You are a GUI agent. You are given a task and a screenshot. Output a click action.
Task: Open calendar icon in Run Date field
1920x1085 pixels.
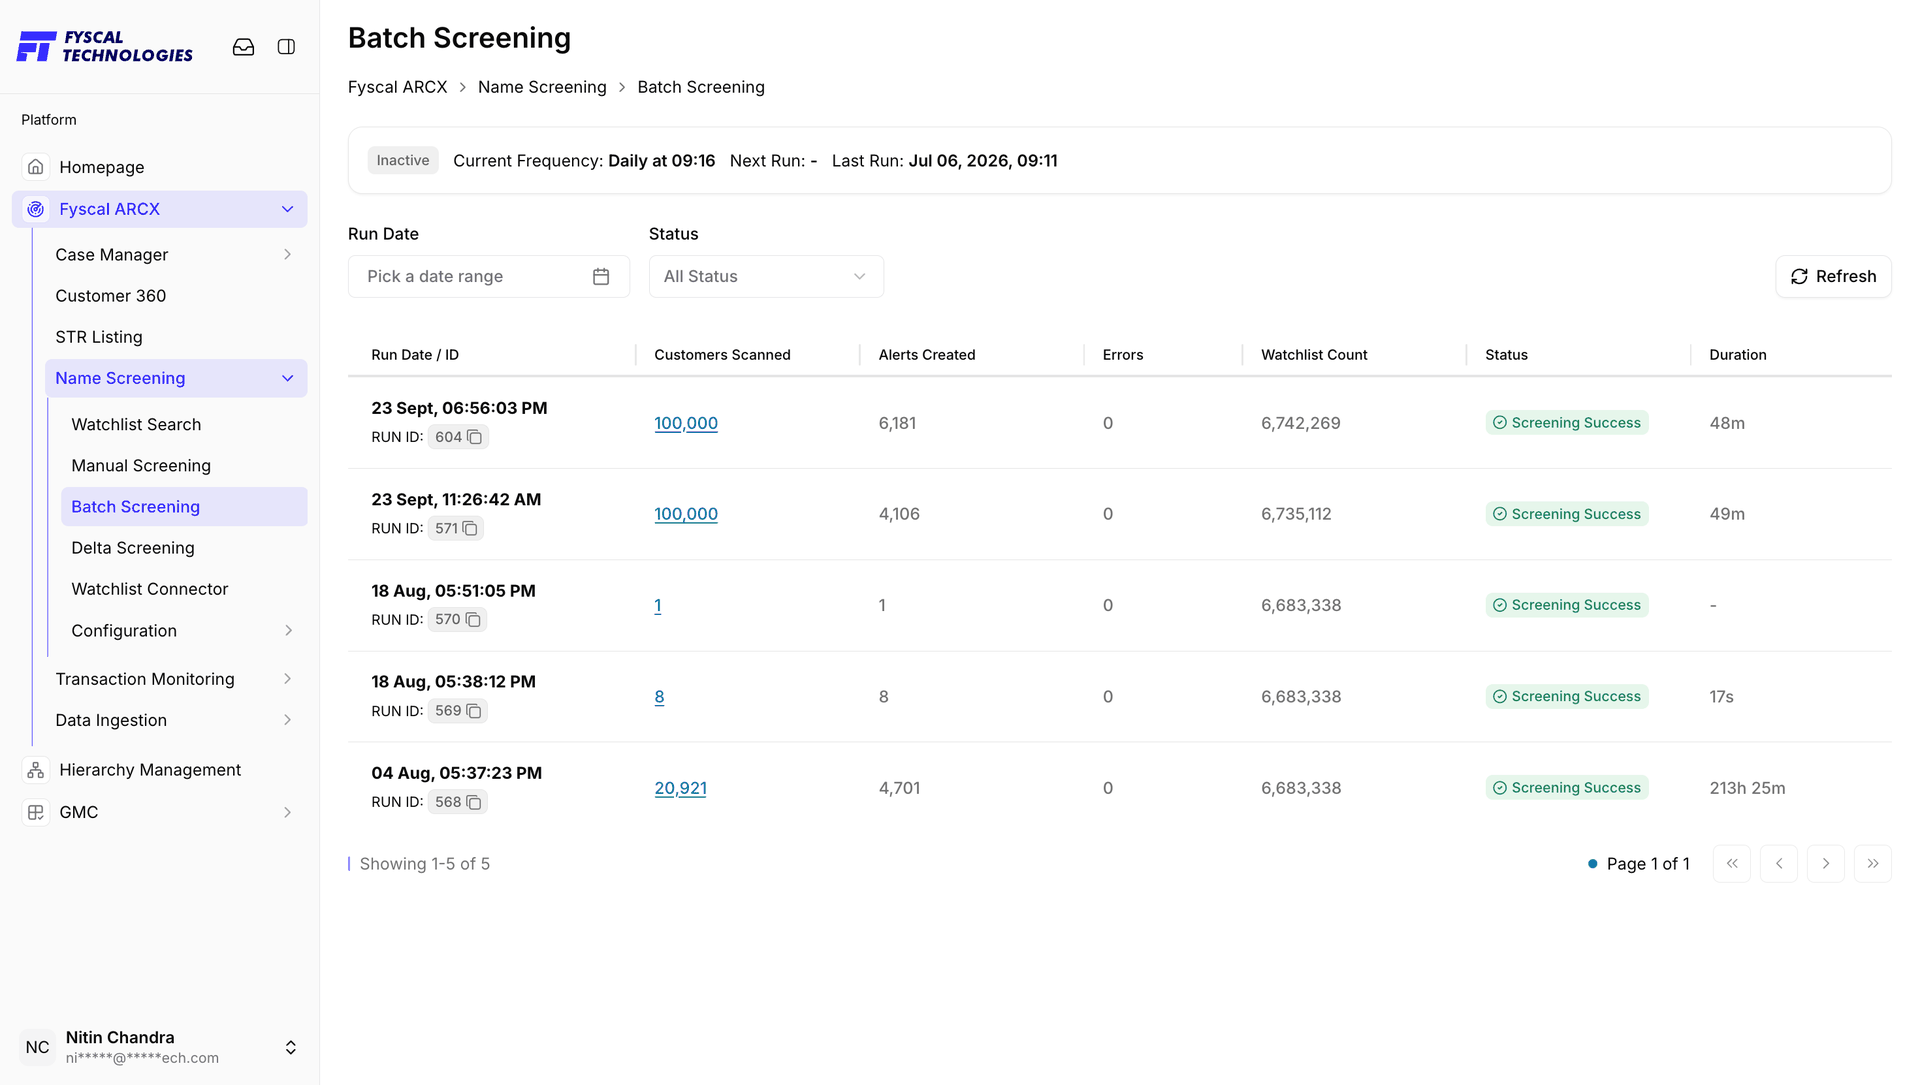pos(601,276)
